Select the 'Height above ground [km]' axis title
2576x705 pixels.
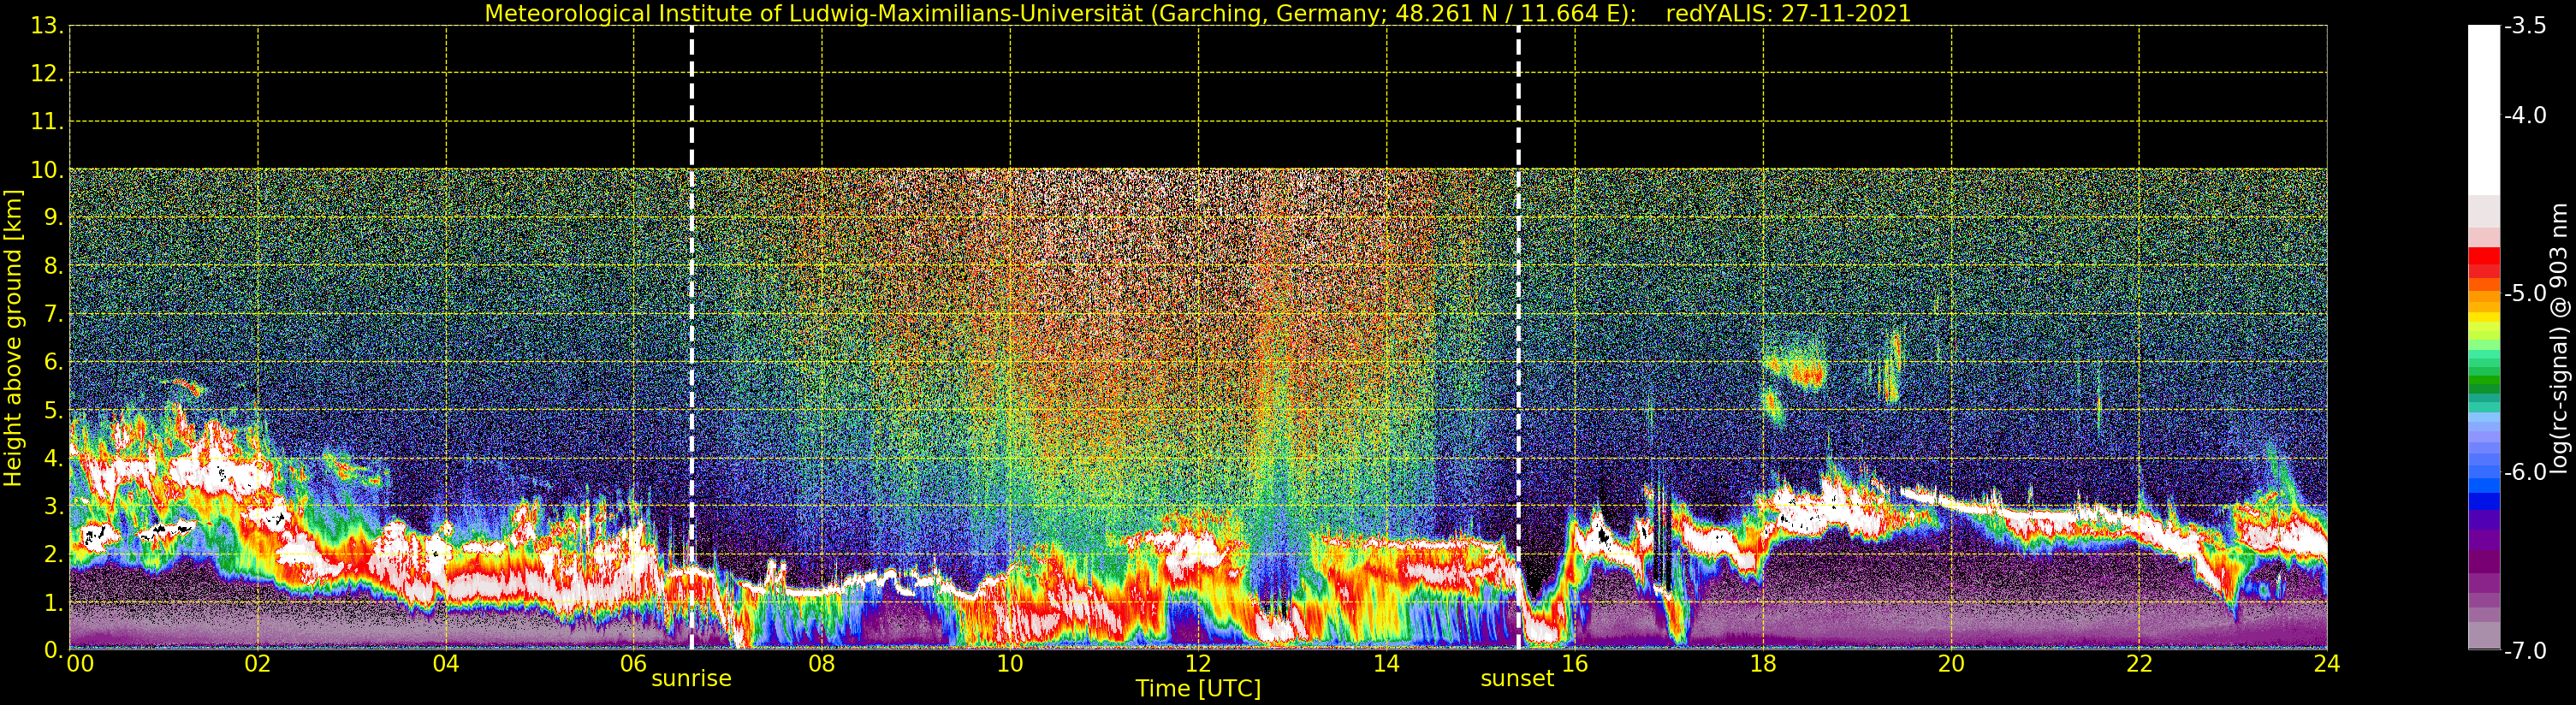tap(13, 338)
